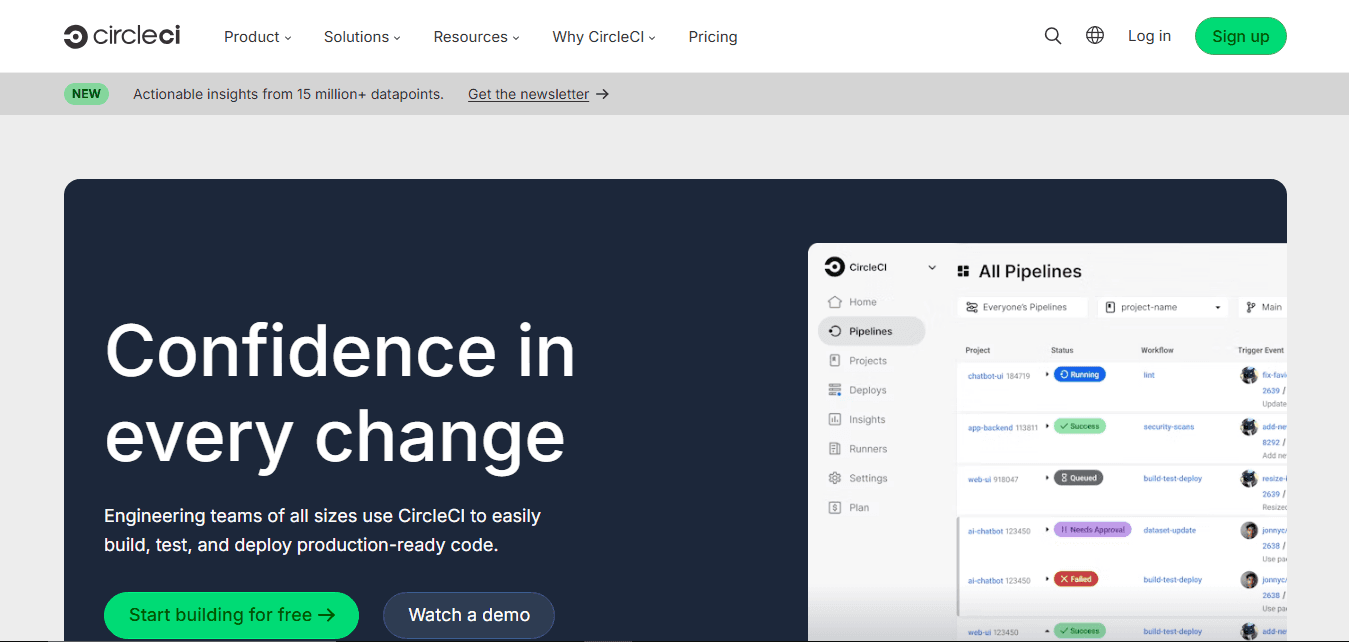This screenshot has height=642, width=1349.
Task: Open Deploys icon in dashboard preview sidebar
Action: [x=835, y=390]
